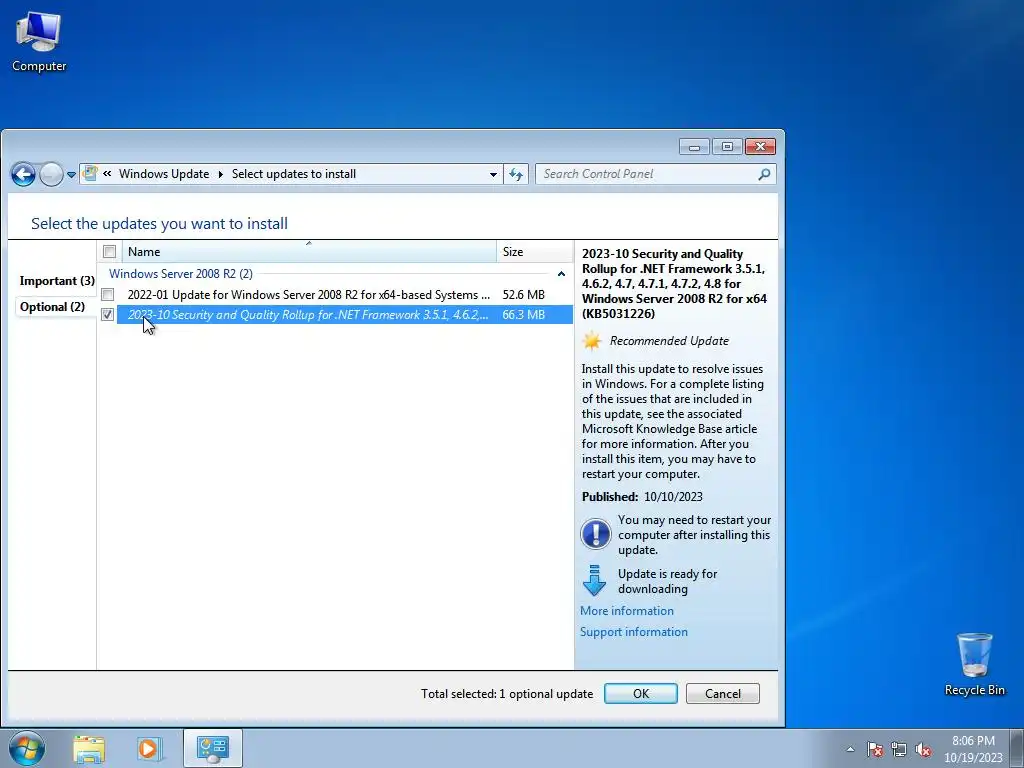Sort updates by the Name column
Viewport: 1024px width, 768px height.
coord(309,251)
